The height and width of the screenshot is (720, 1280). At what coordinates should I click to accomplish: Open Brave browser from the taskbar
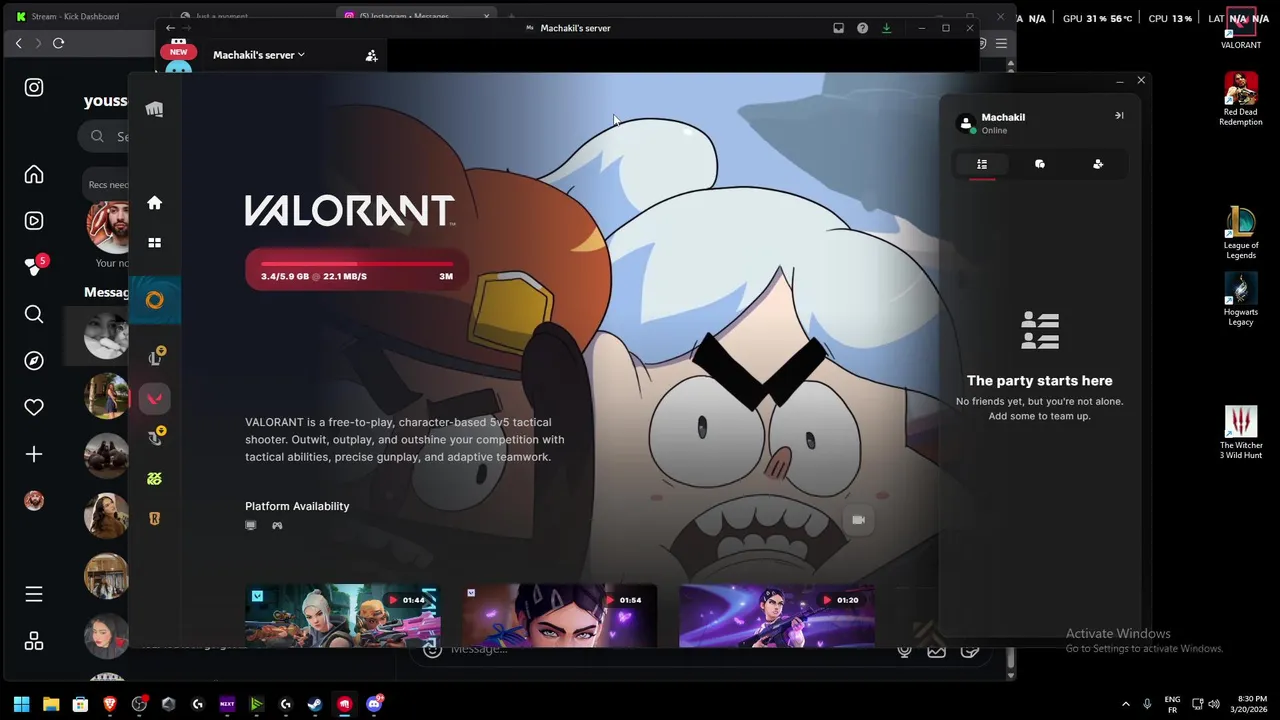tap(110, 704)
